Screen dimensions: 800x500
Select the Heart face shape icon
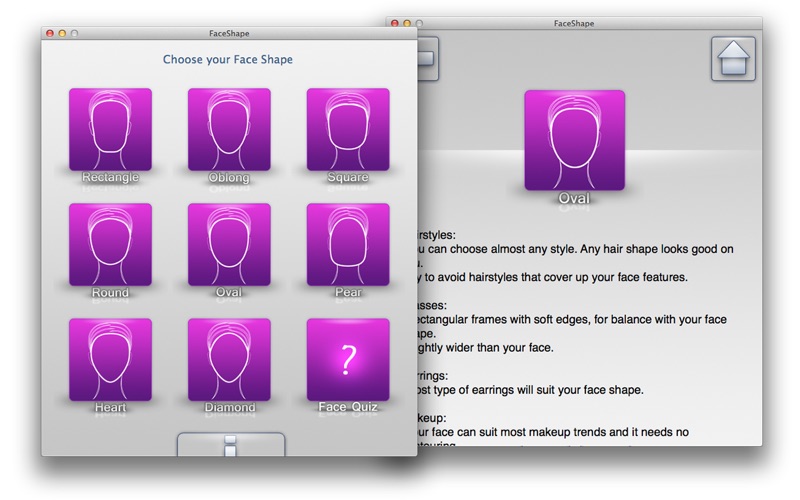pyautogui.click(x=110, y=360)
